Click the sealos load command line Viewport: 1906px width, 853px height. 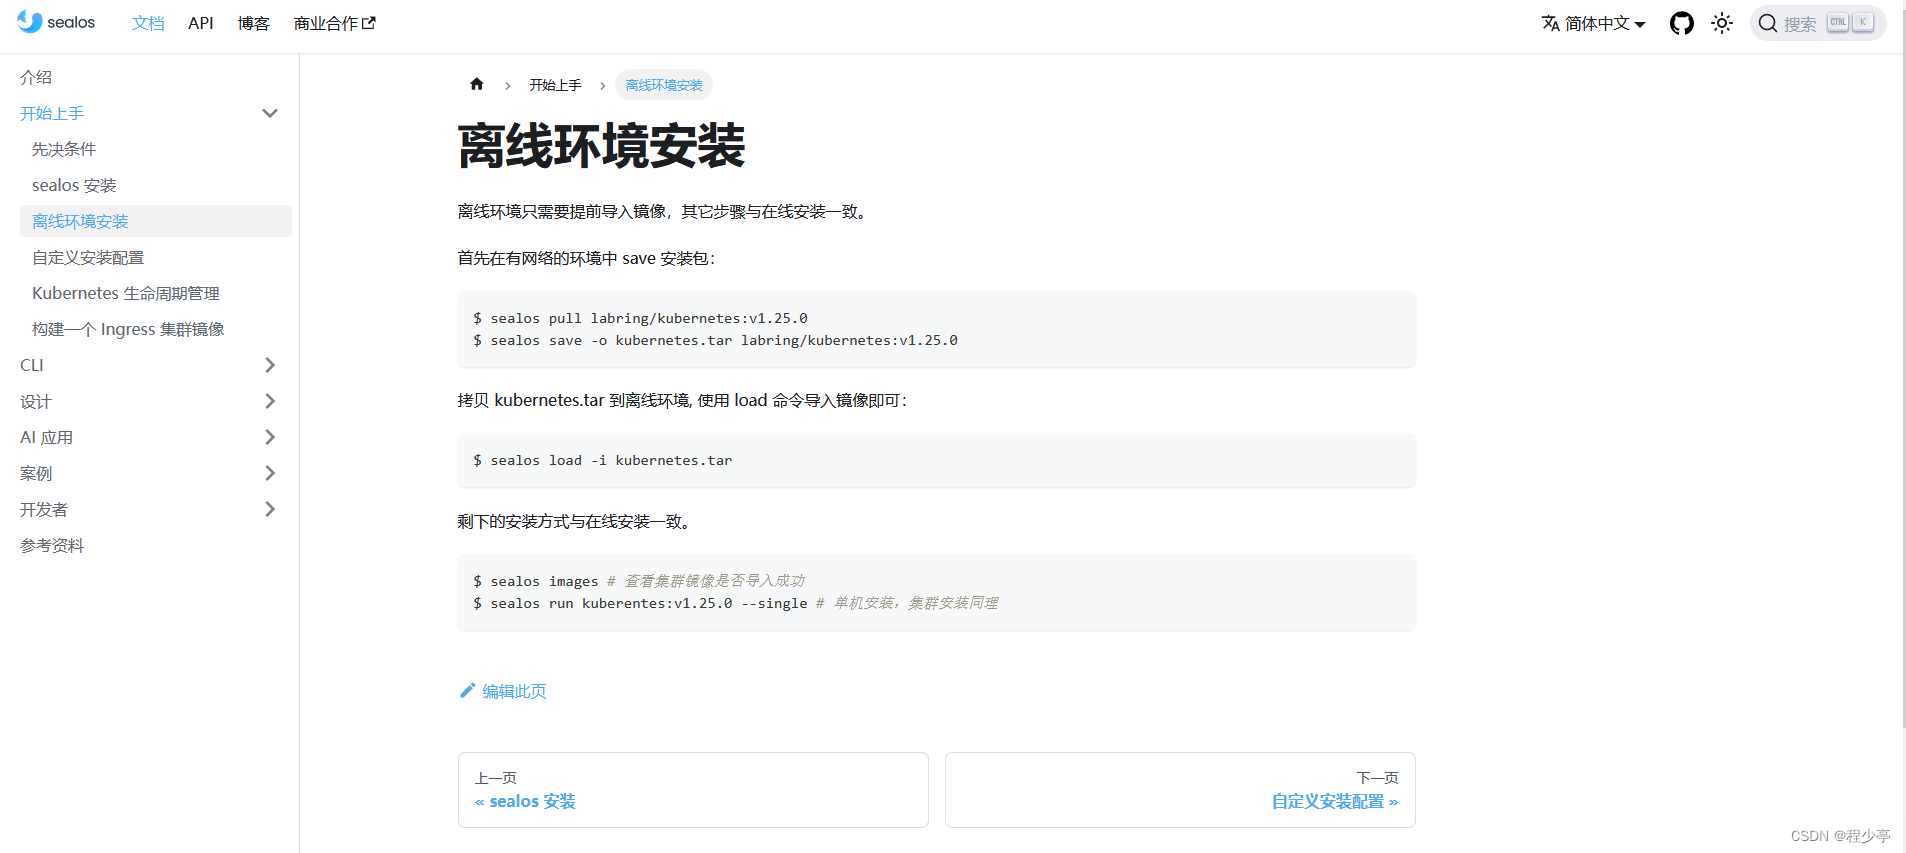pyautogui.click(x=602, y=460)
